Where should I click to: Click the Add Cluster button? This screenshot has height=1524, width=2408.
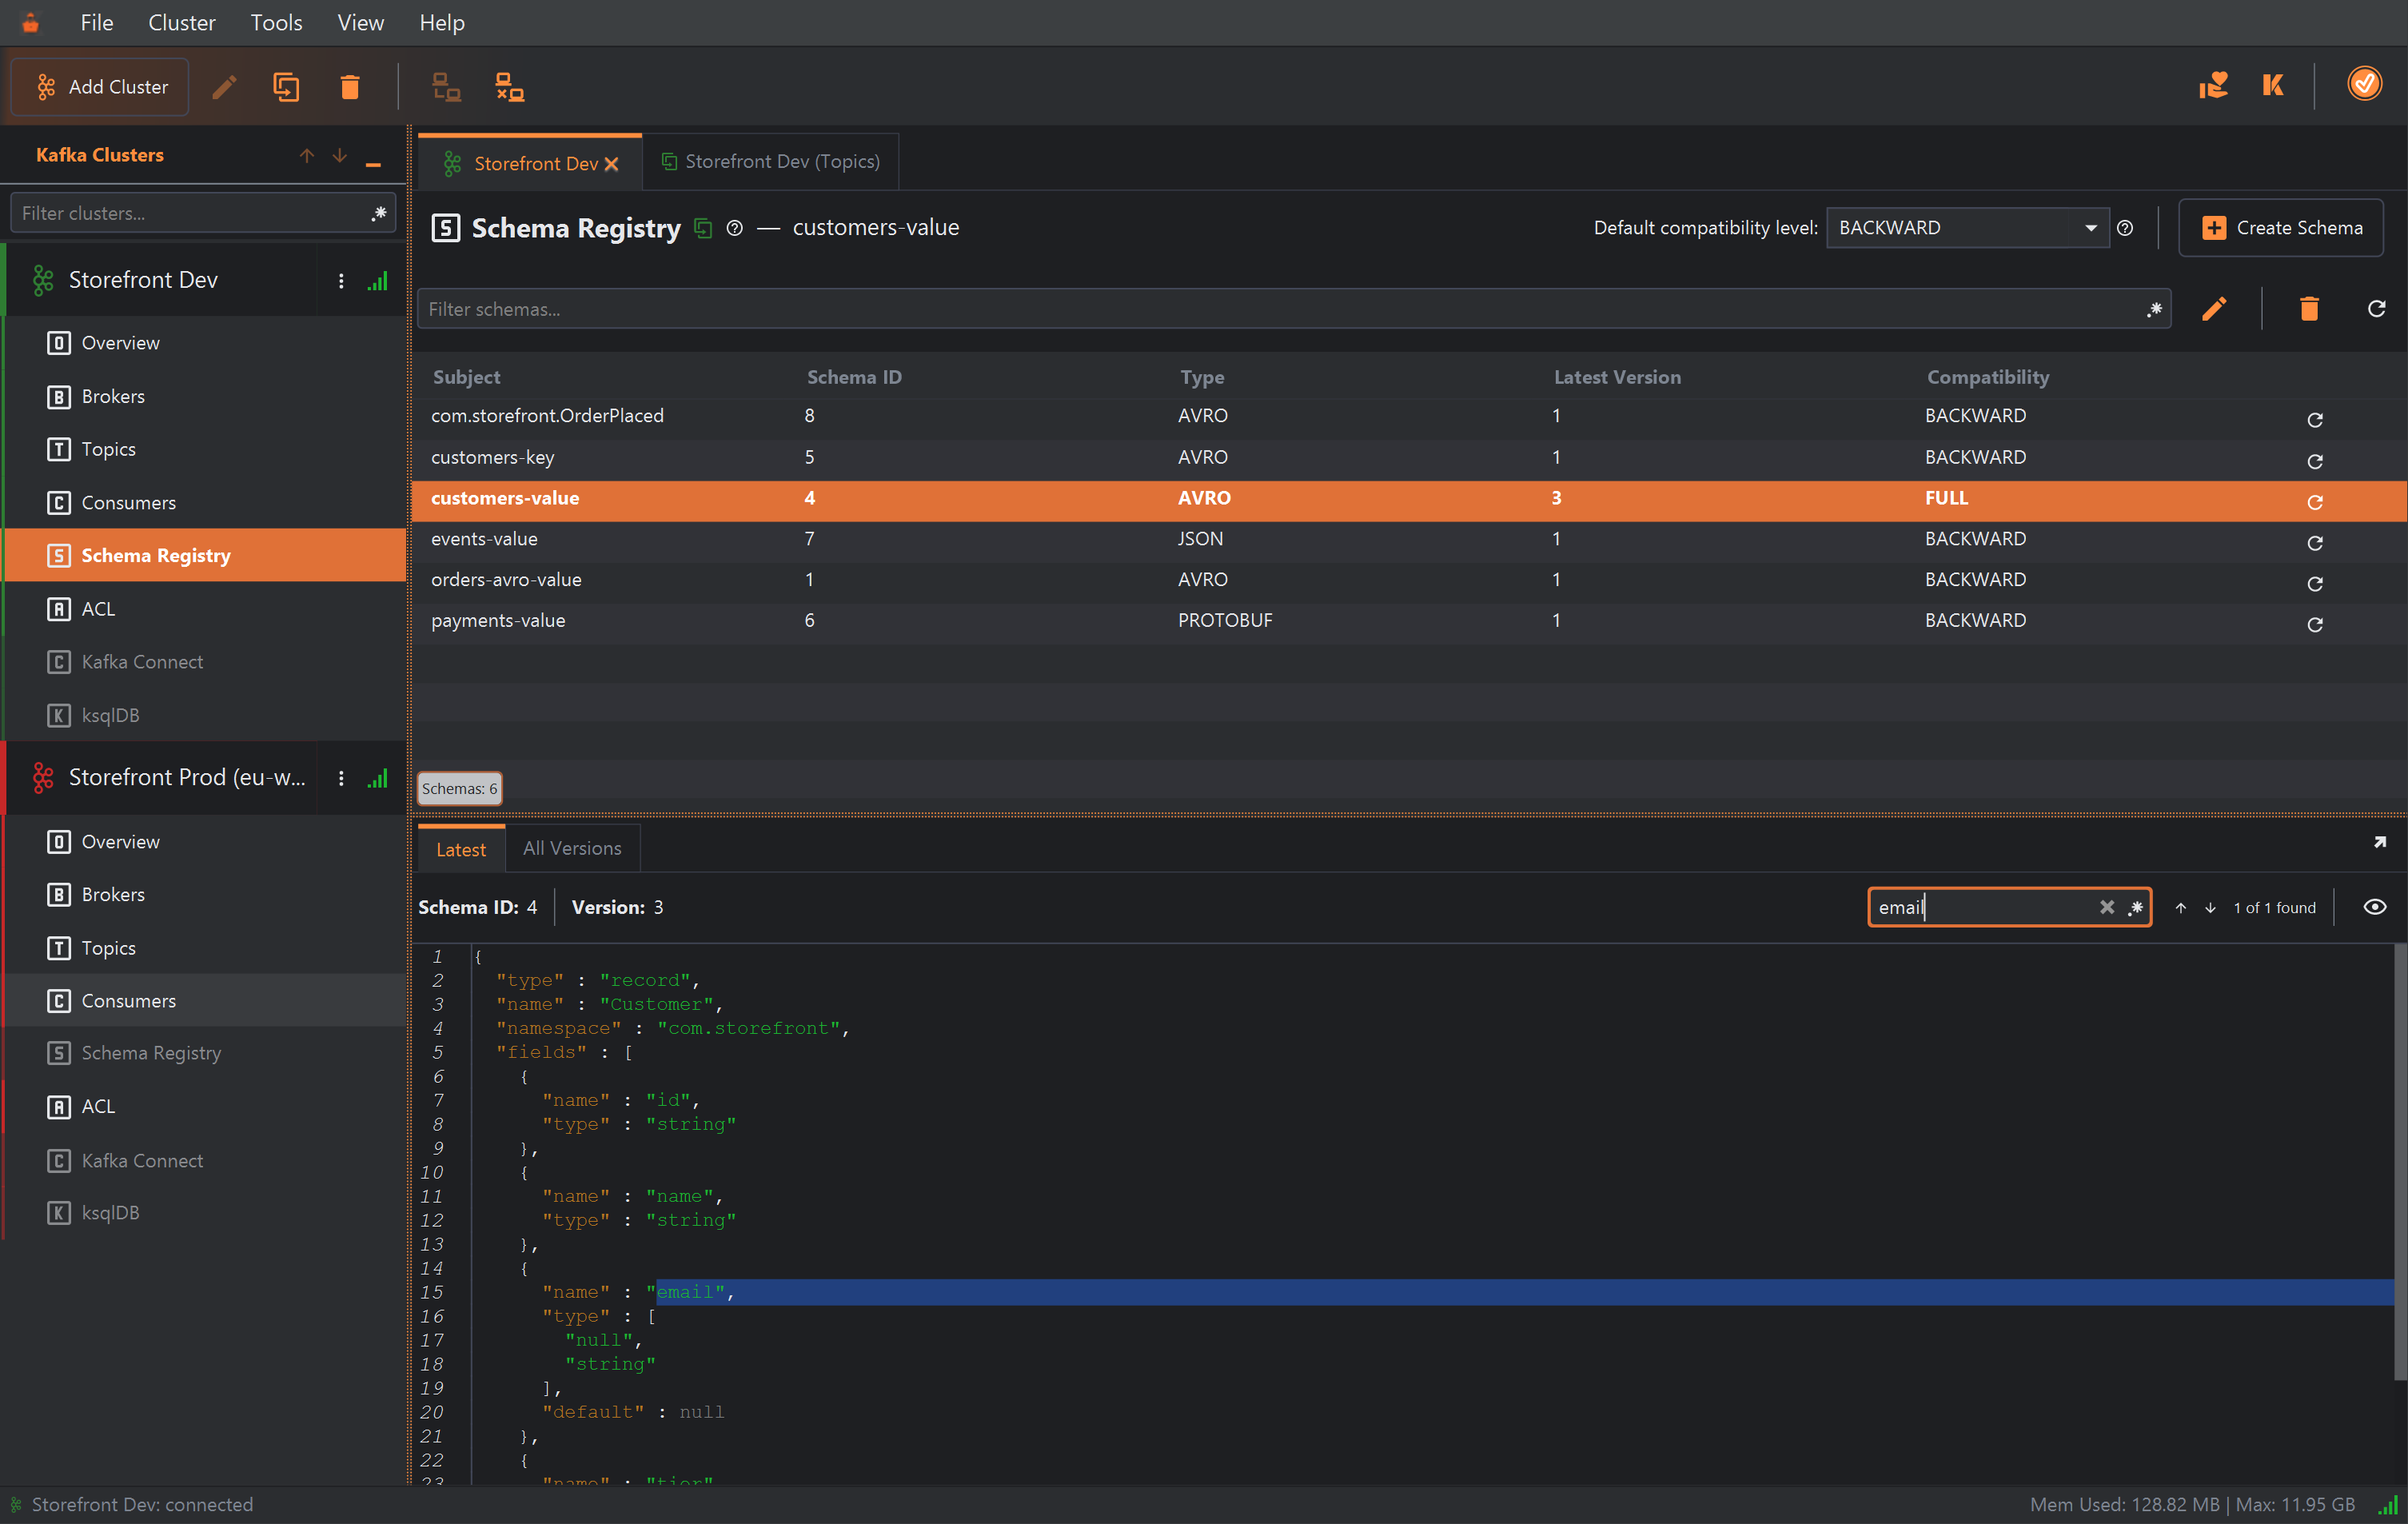(100, 87)
